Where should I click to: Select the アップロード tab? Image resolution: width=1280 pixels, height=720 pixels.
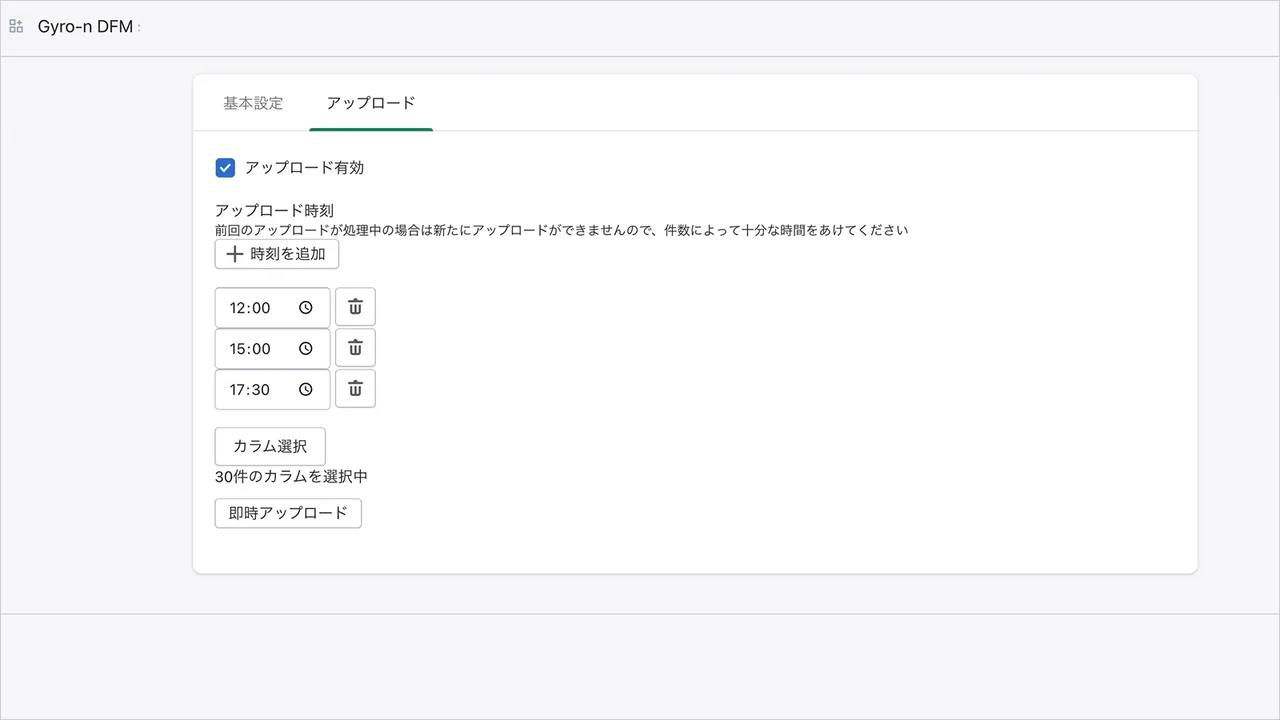(371, 103)
